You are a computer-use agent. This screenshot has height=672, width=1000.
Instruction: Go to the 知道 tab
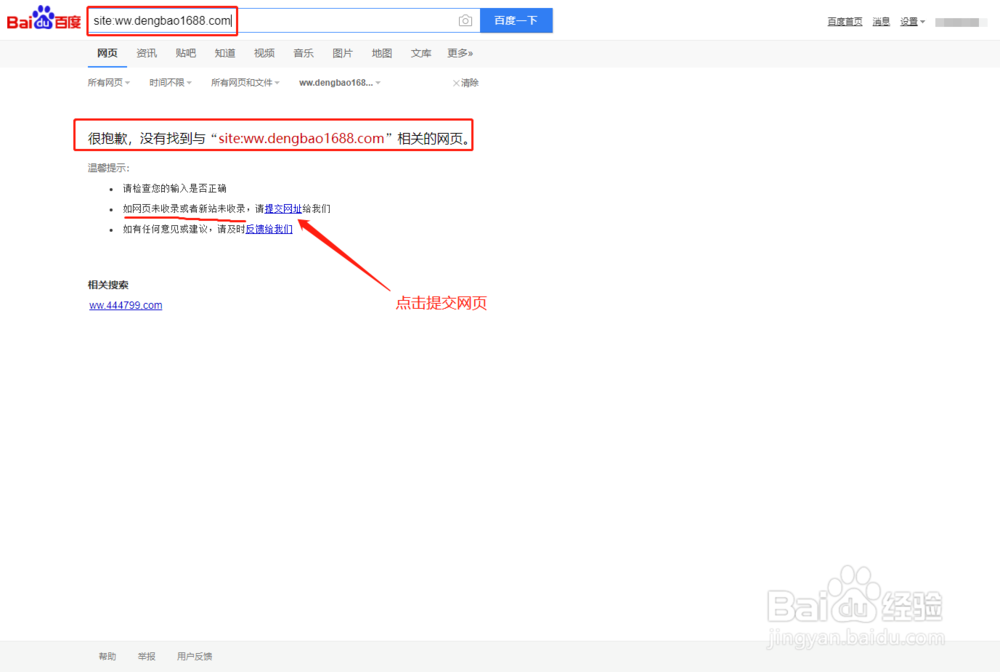pos(225,53)
